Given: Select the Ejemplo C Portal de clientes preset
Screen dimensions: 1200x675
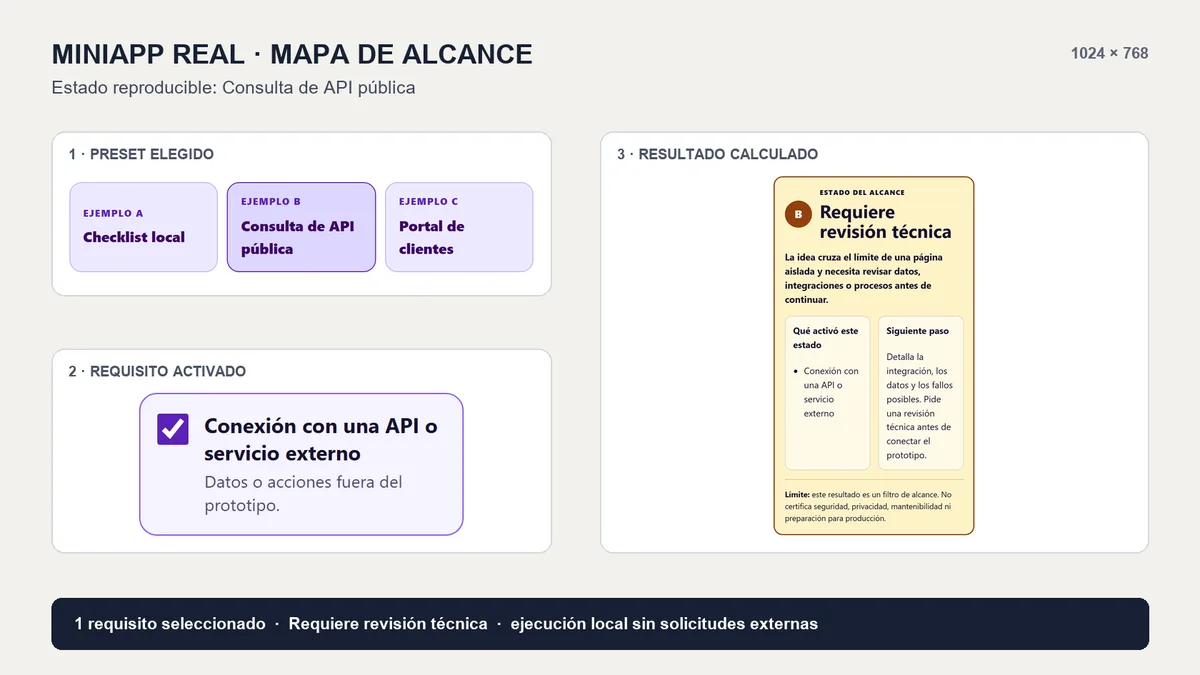Looking at the screenshot, I should click(459, 227).
